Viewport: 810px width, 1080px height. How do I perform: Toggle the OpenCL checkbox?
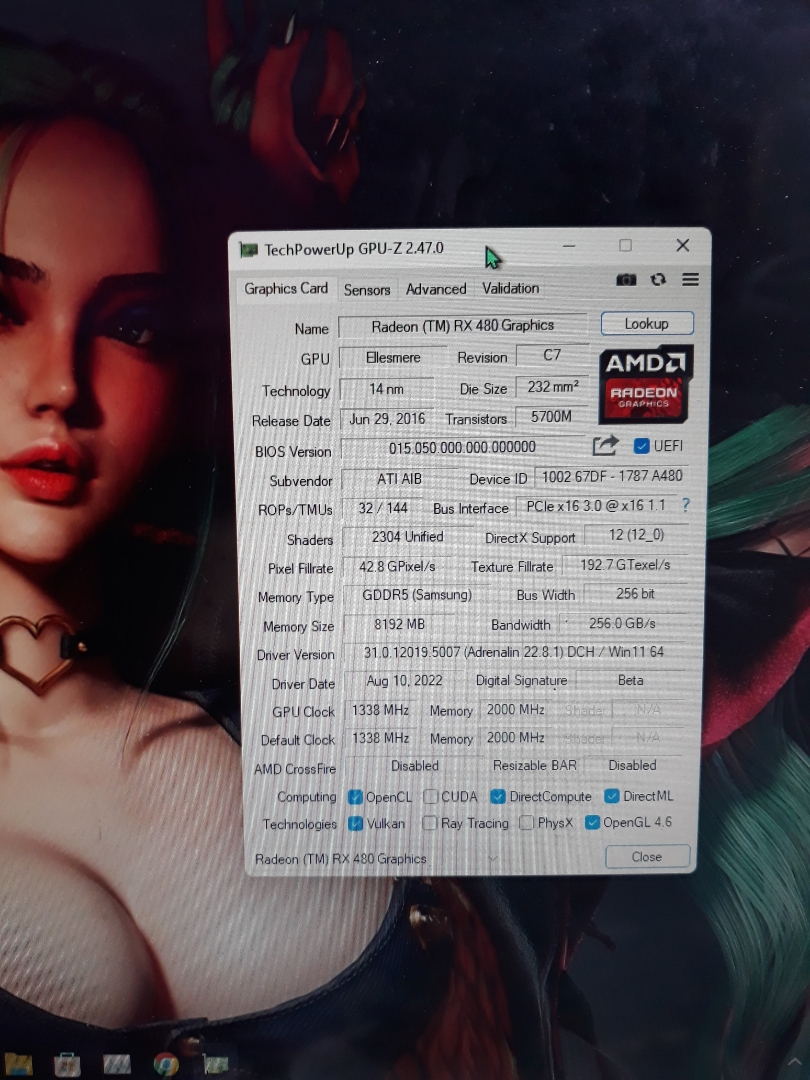point(355,797)
